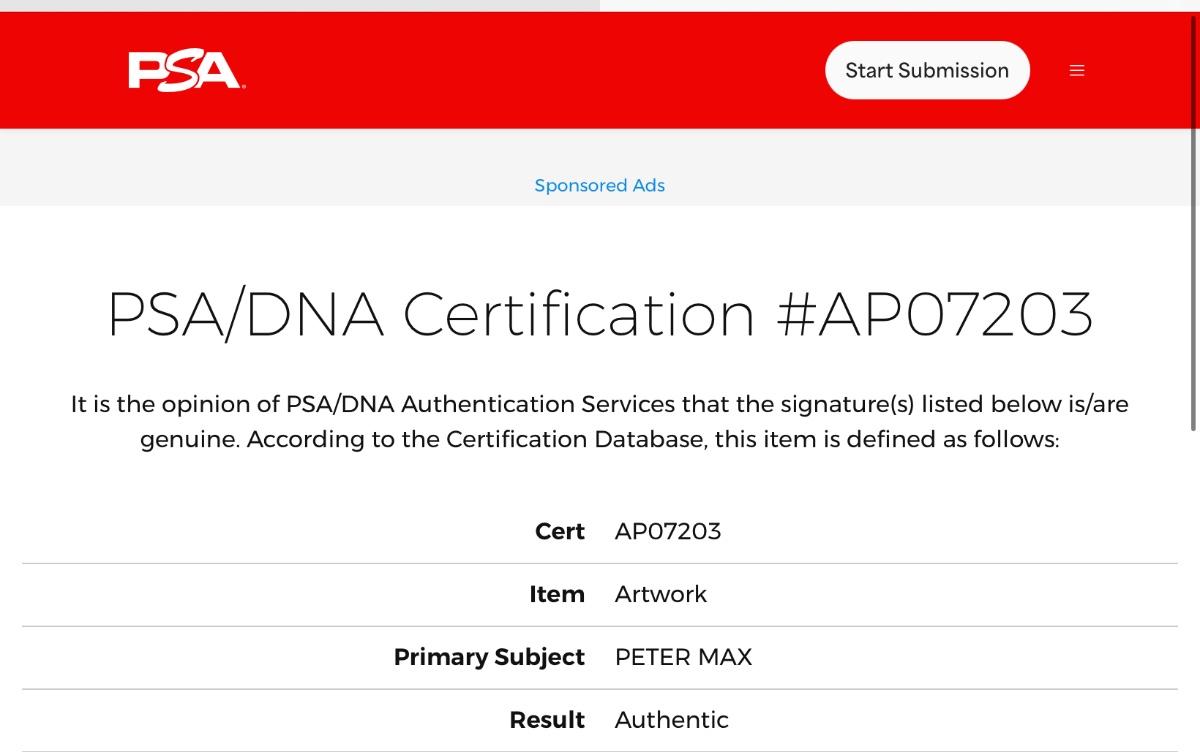Click the Item value Artwork
Image resolution: width=1200 pixels, height=752 pixels.
[661, 594]
